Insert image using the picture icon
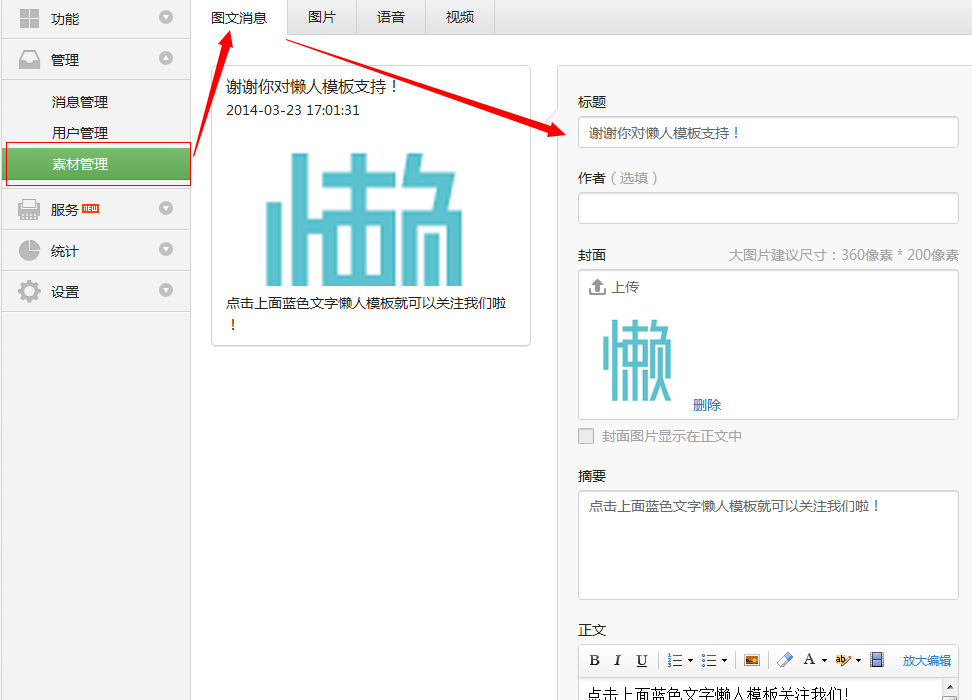Screen dimensions: 972x700 [x=752, y=660]
